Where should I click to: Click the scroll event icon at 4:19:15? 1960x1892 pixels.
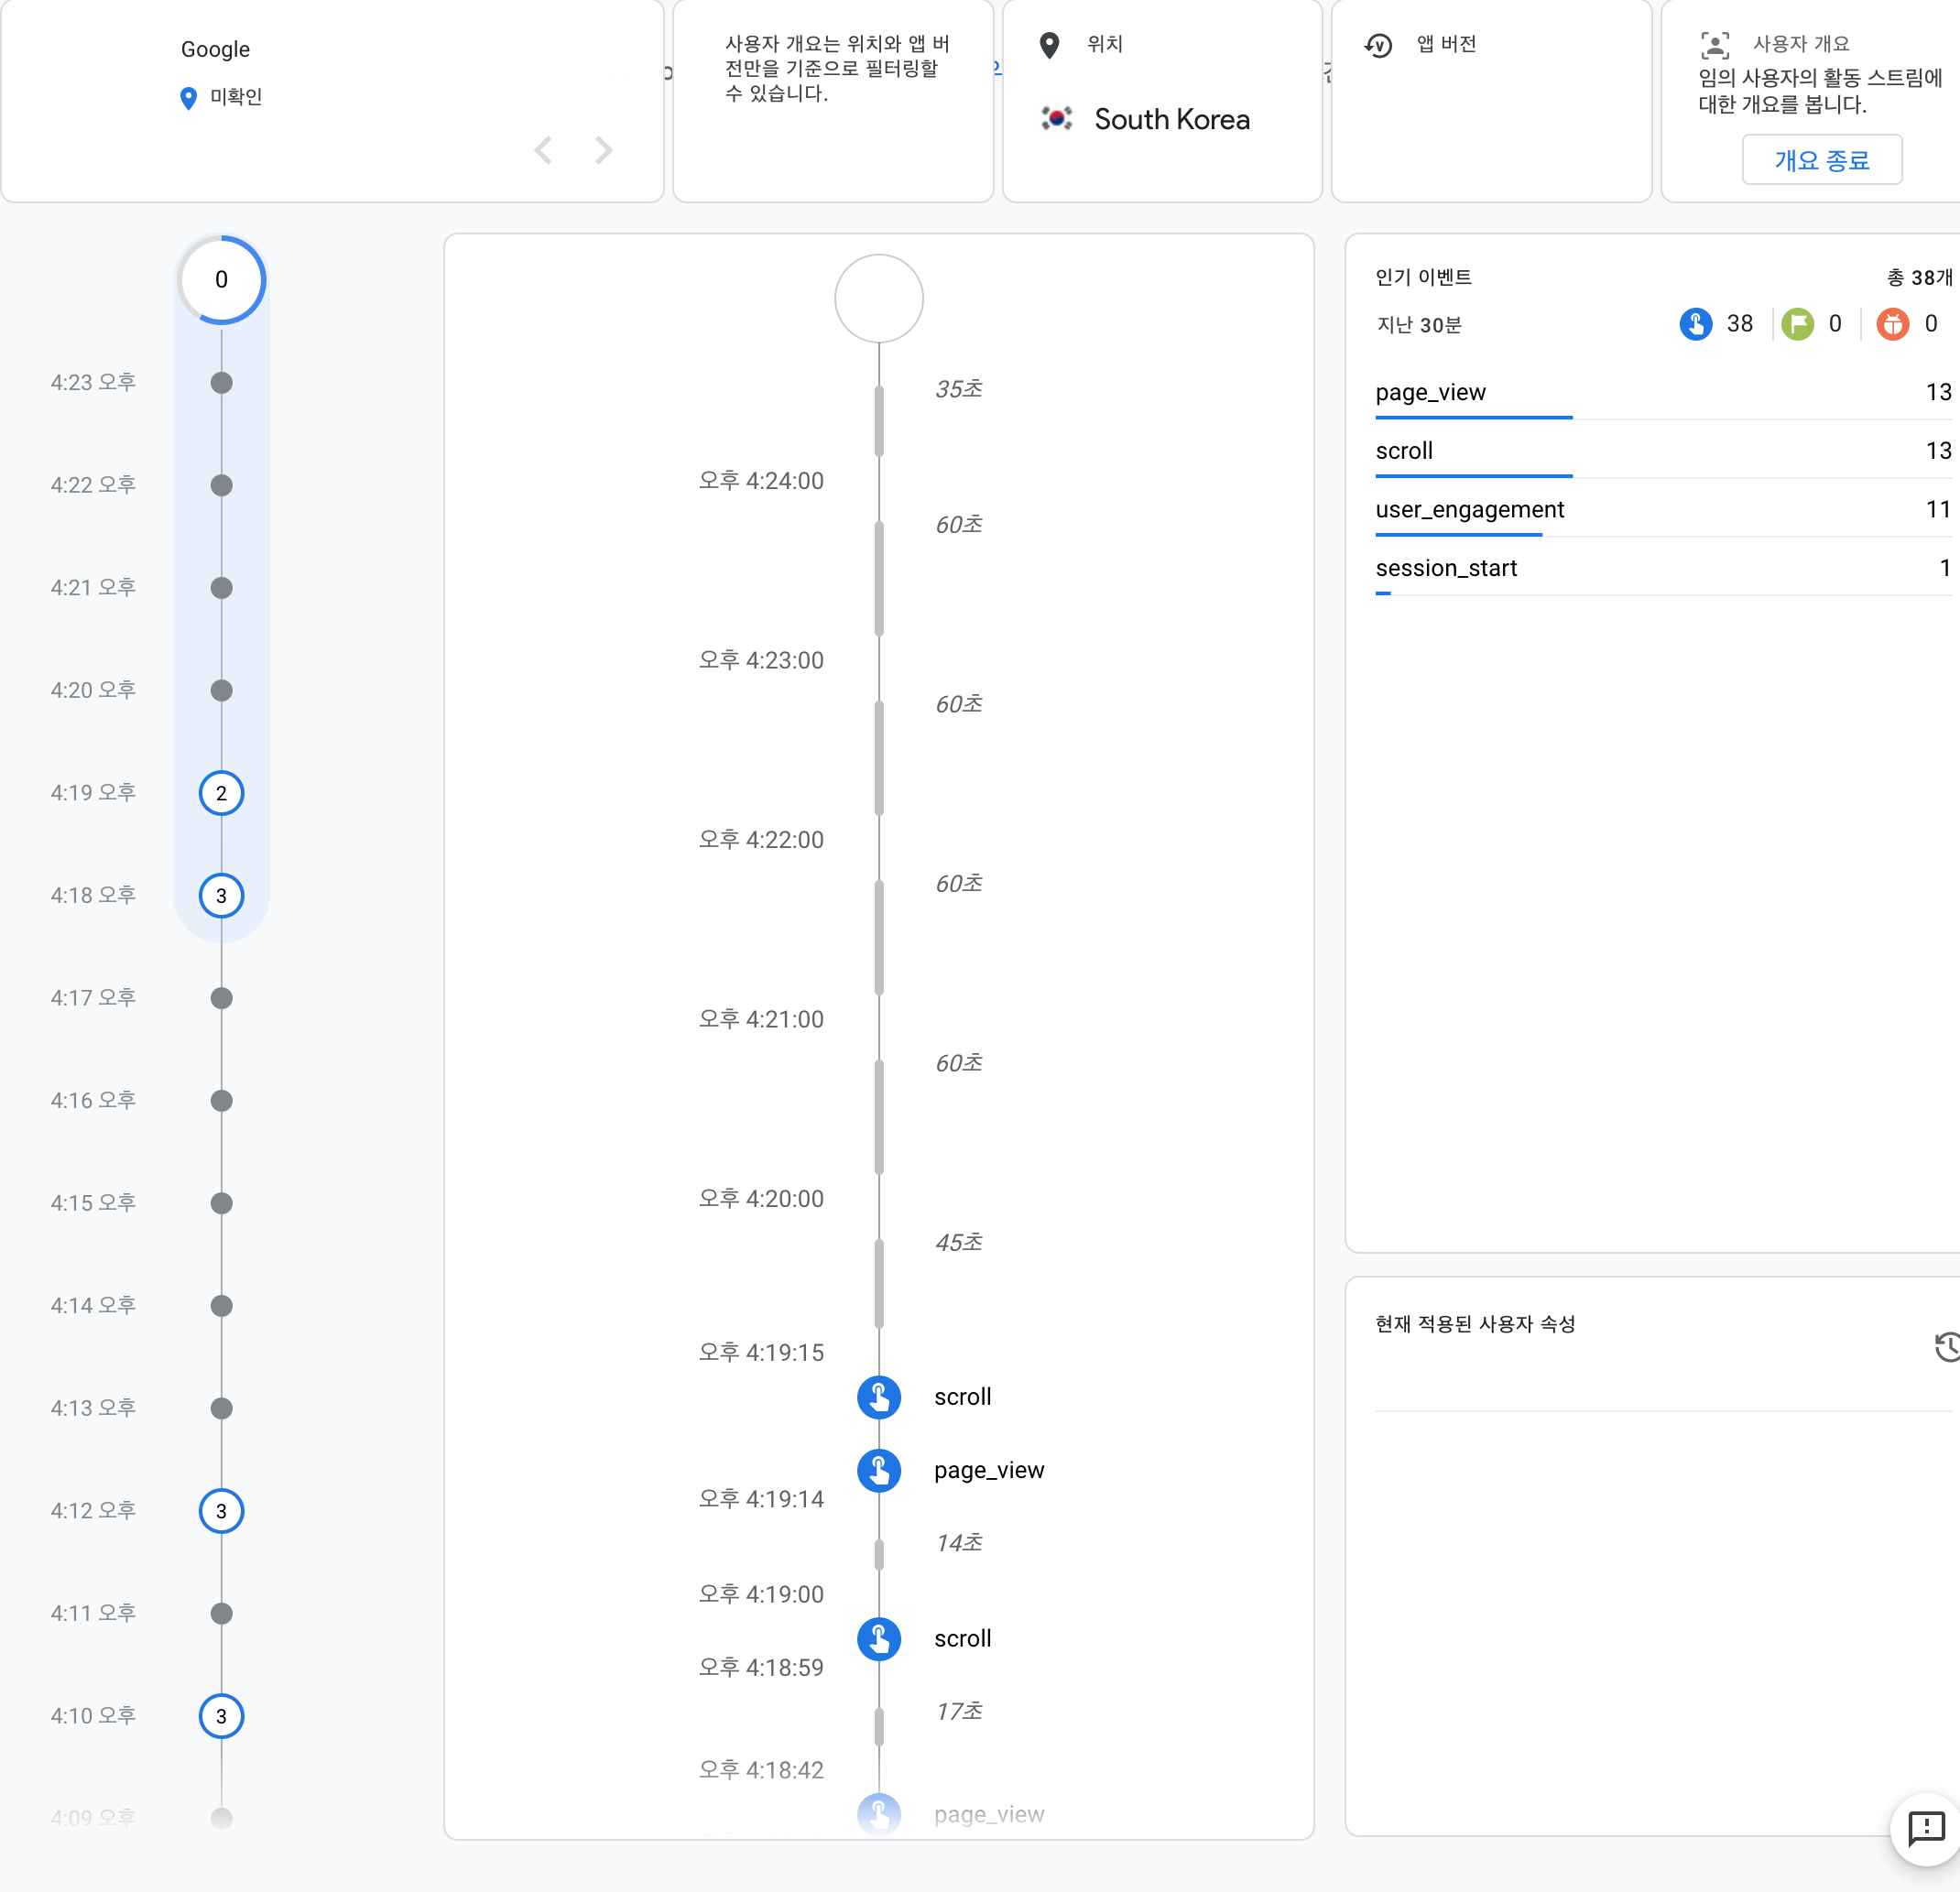click(x=879, y=1397)
